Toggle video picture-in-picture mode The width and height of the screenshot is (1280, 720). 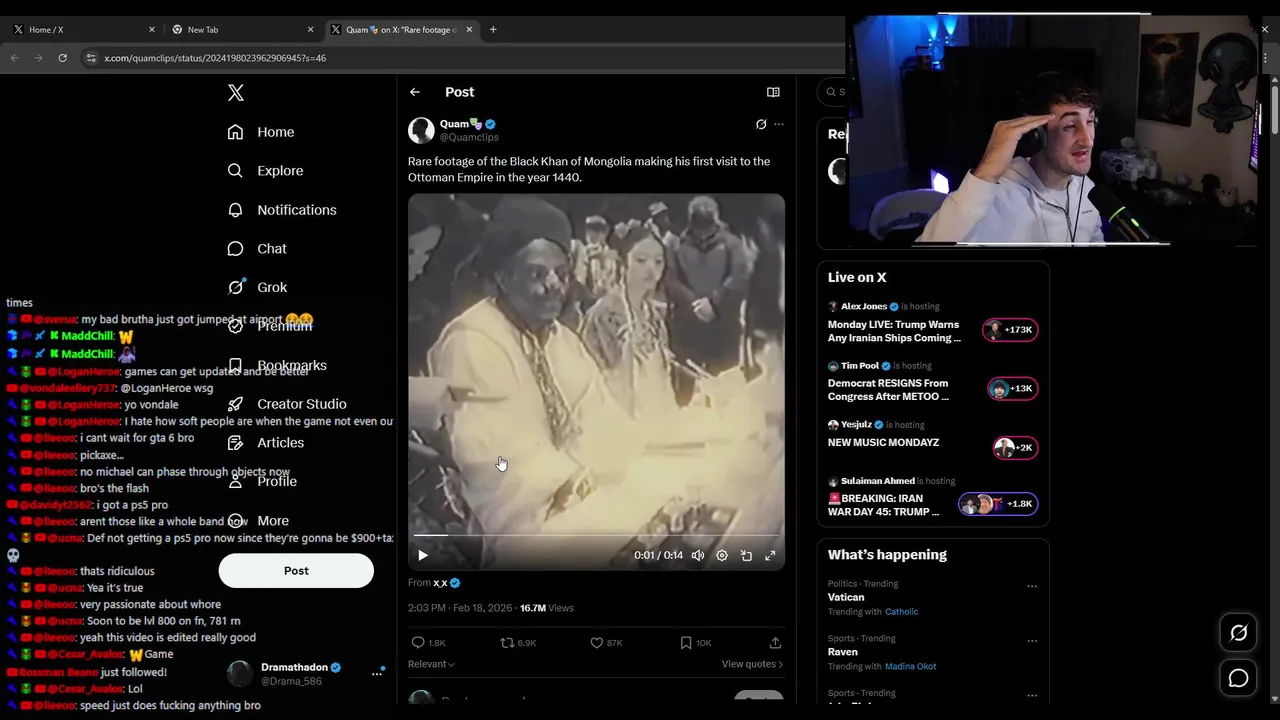(746, 555)
